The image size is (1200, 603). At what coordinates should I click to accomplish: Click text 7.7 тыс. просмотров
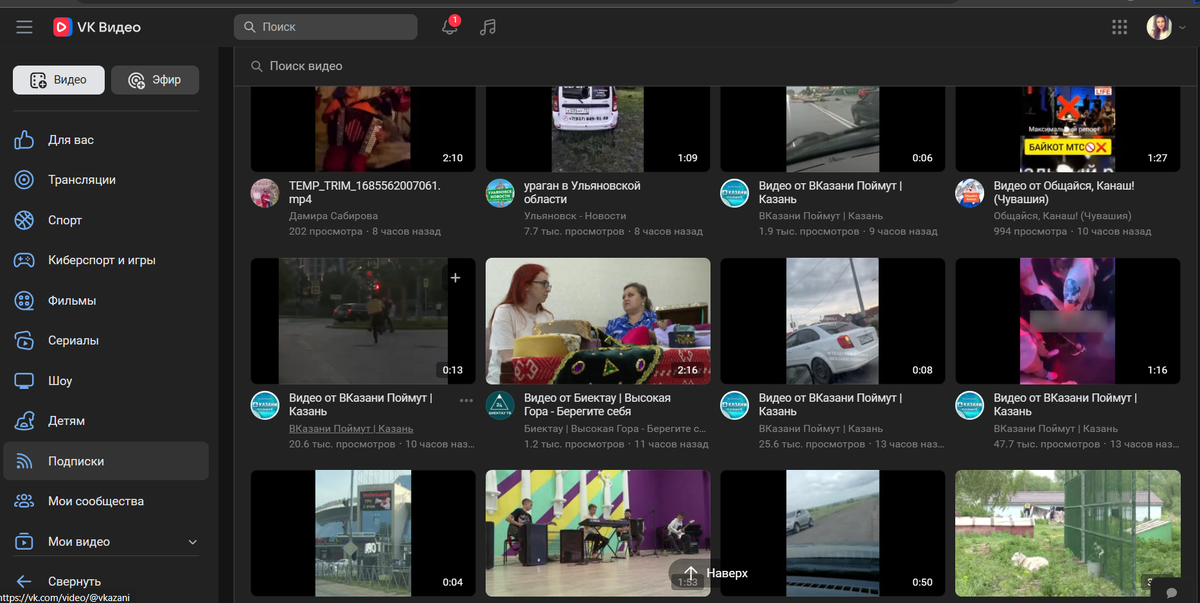572,231
